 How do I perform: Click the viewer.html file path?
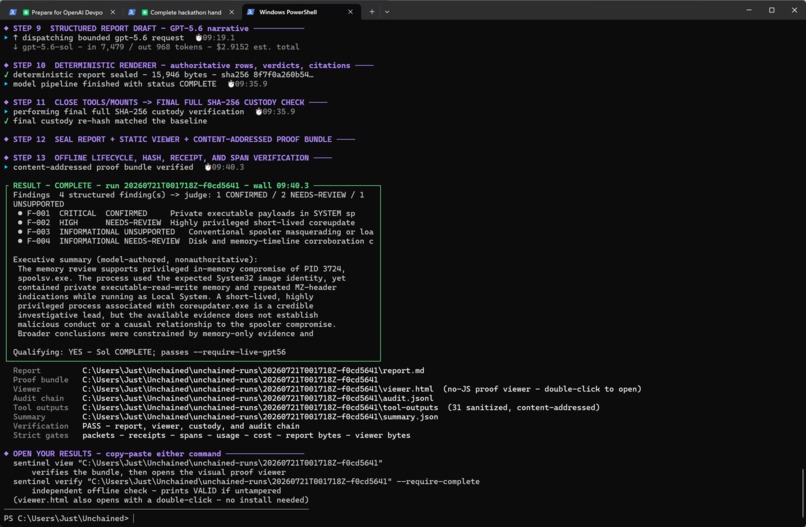[258, 389]
